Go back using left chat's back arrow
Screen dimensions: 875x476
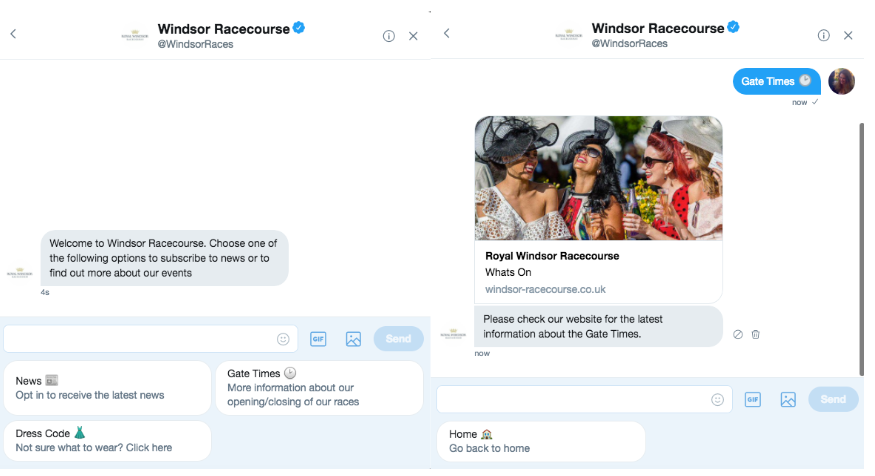pyautogui.click(x=13, y=34)
